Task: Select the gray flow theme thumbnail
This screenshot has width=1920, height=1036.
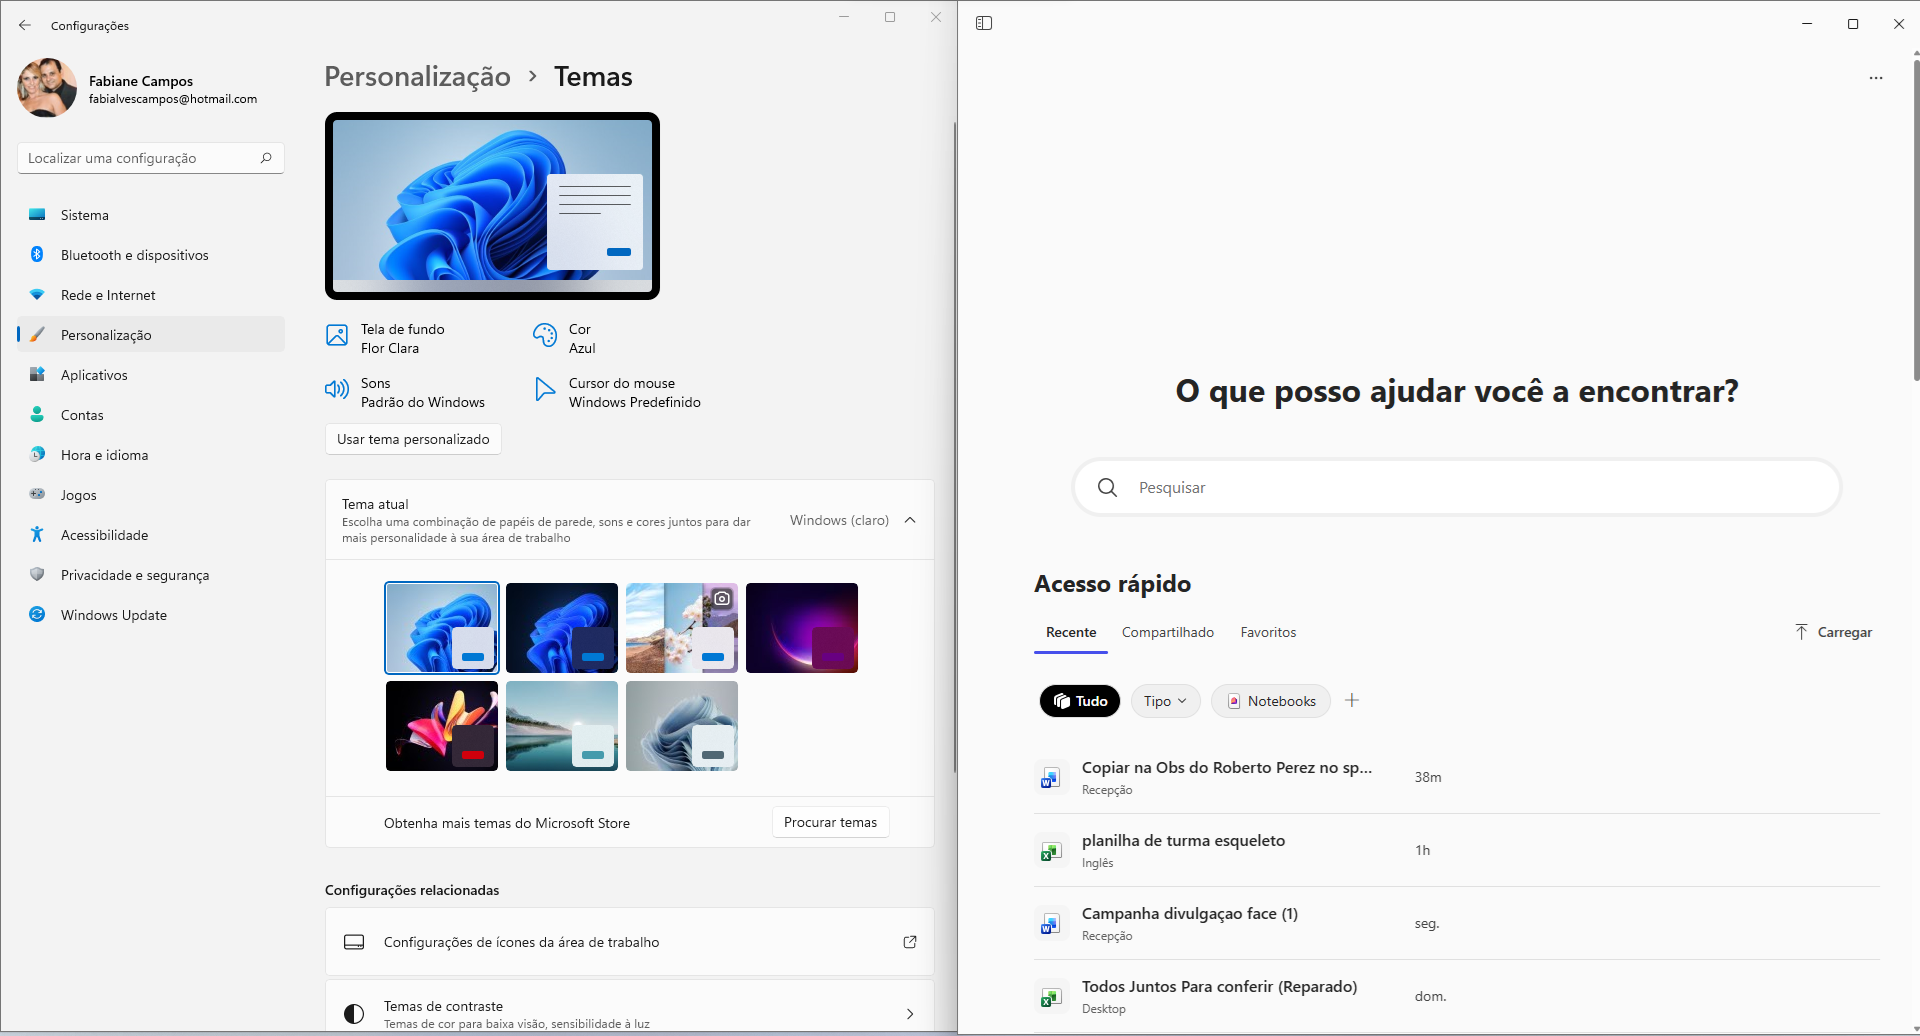Action: click(x=682, y=726)
